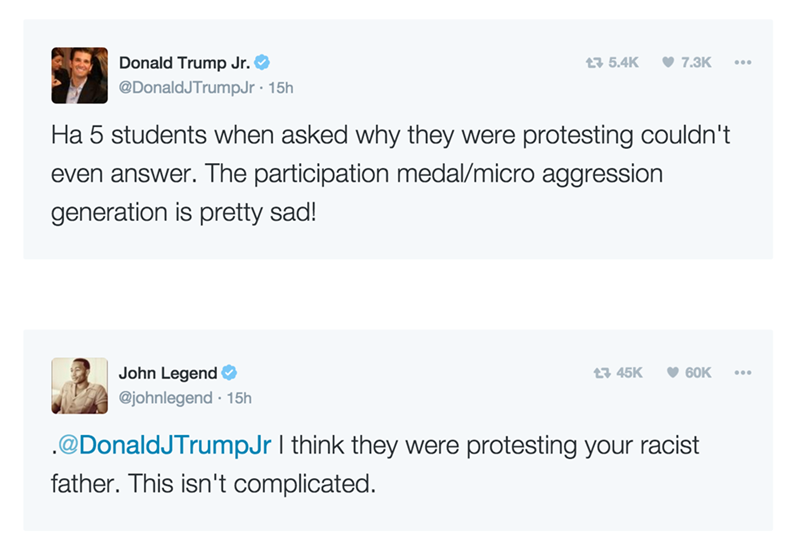
Task: Click the John Legend display name
Action: pyautogui.click(x=168, y=373)
